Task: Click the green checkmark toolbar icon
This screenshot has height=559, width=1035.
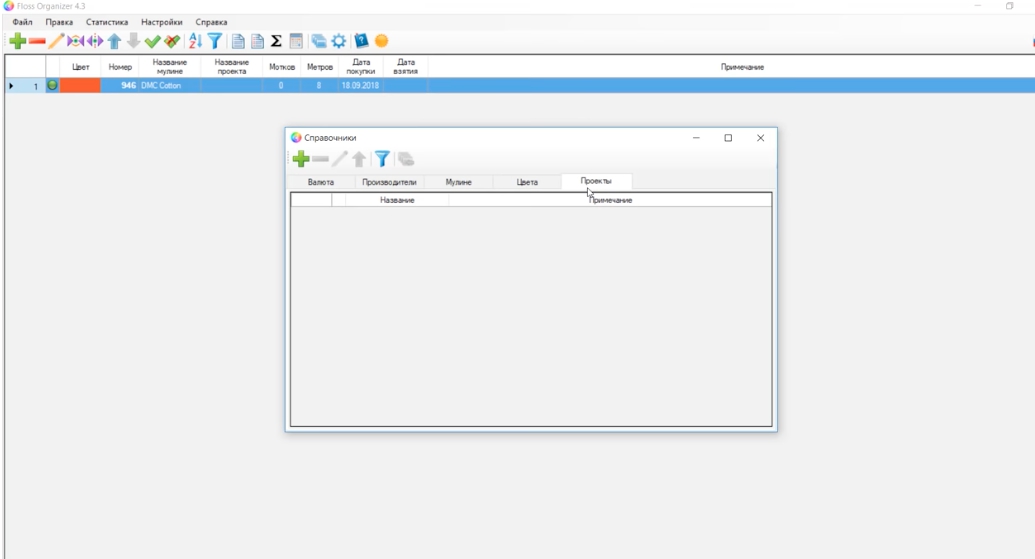Action: coord(152,41)
